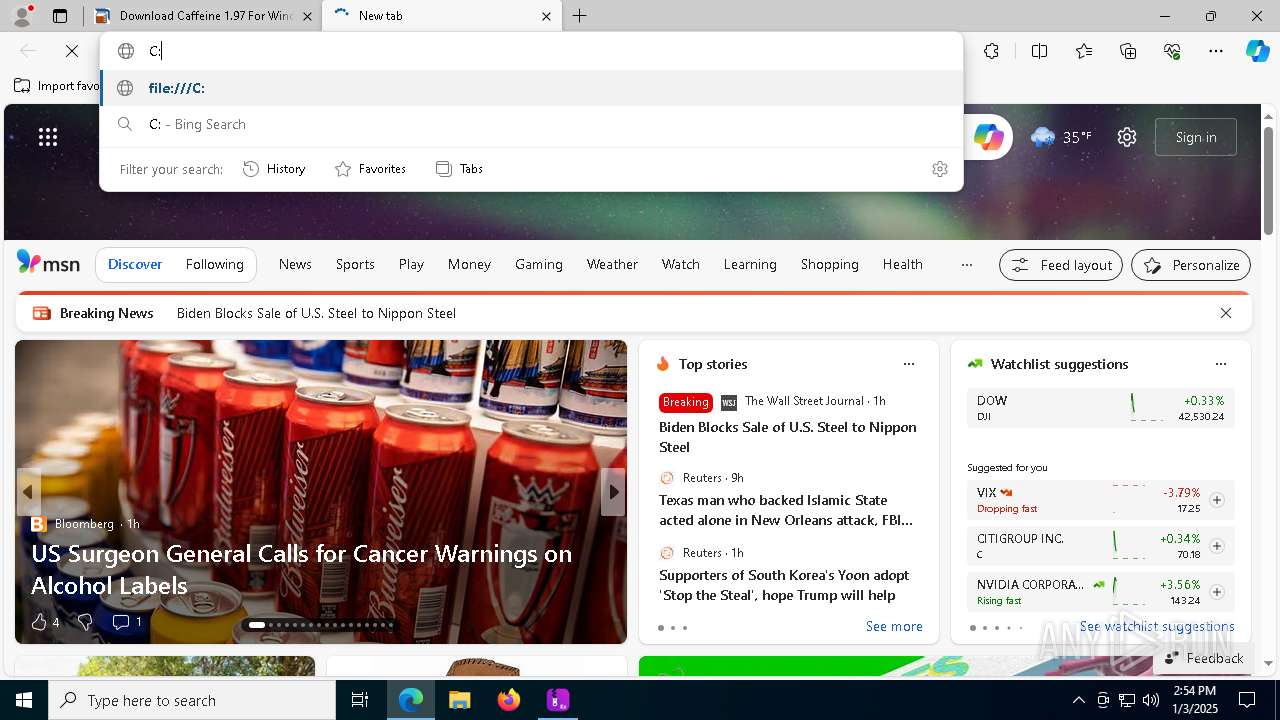Show previous carousel story arrow
1280x720 pixels.
click(x=28, y=492)
